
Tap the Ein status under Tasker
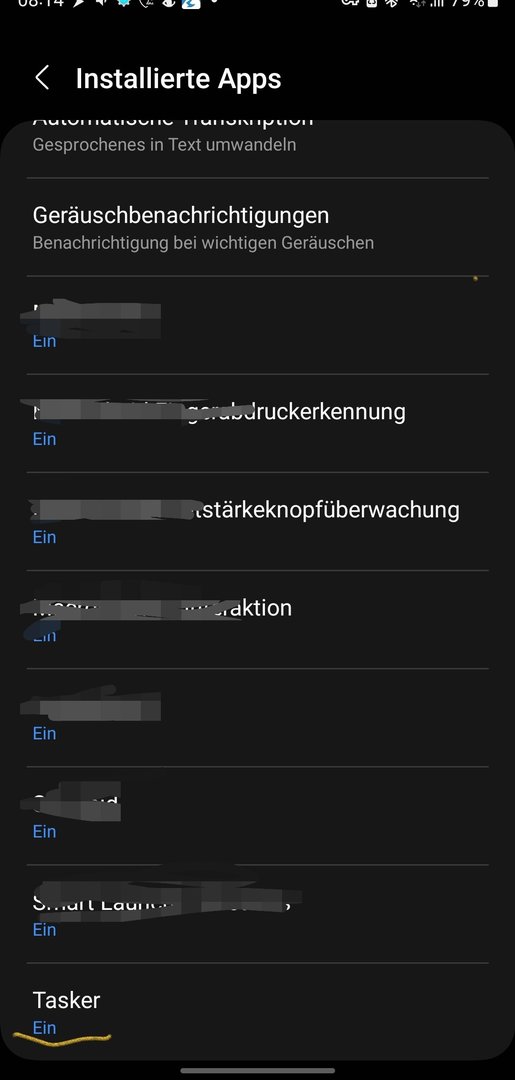(45, 1028)
